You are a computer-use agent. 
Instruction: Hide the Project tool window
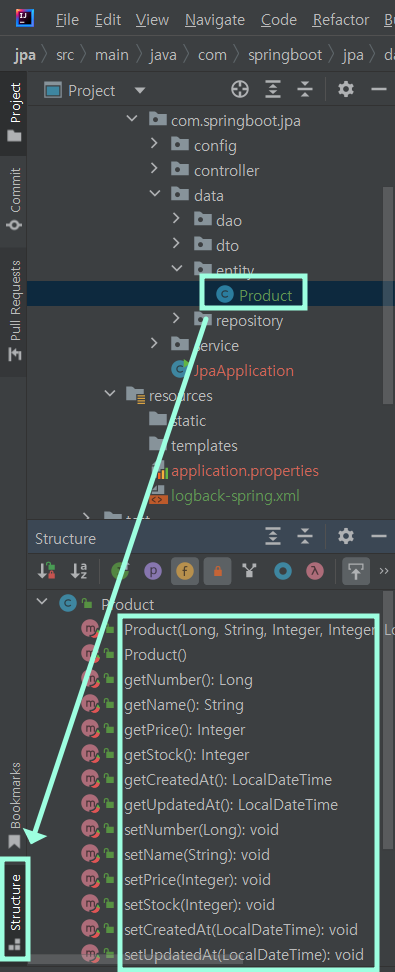[x=379, y=90]
